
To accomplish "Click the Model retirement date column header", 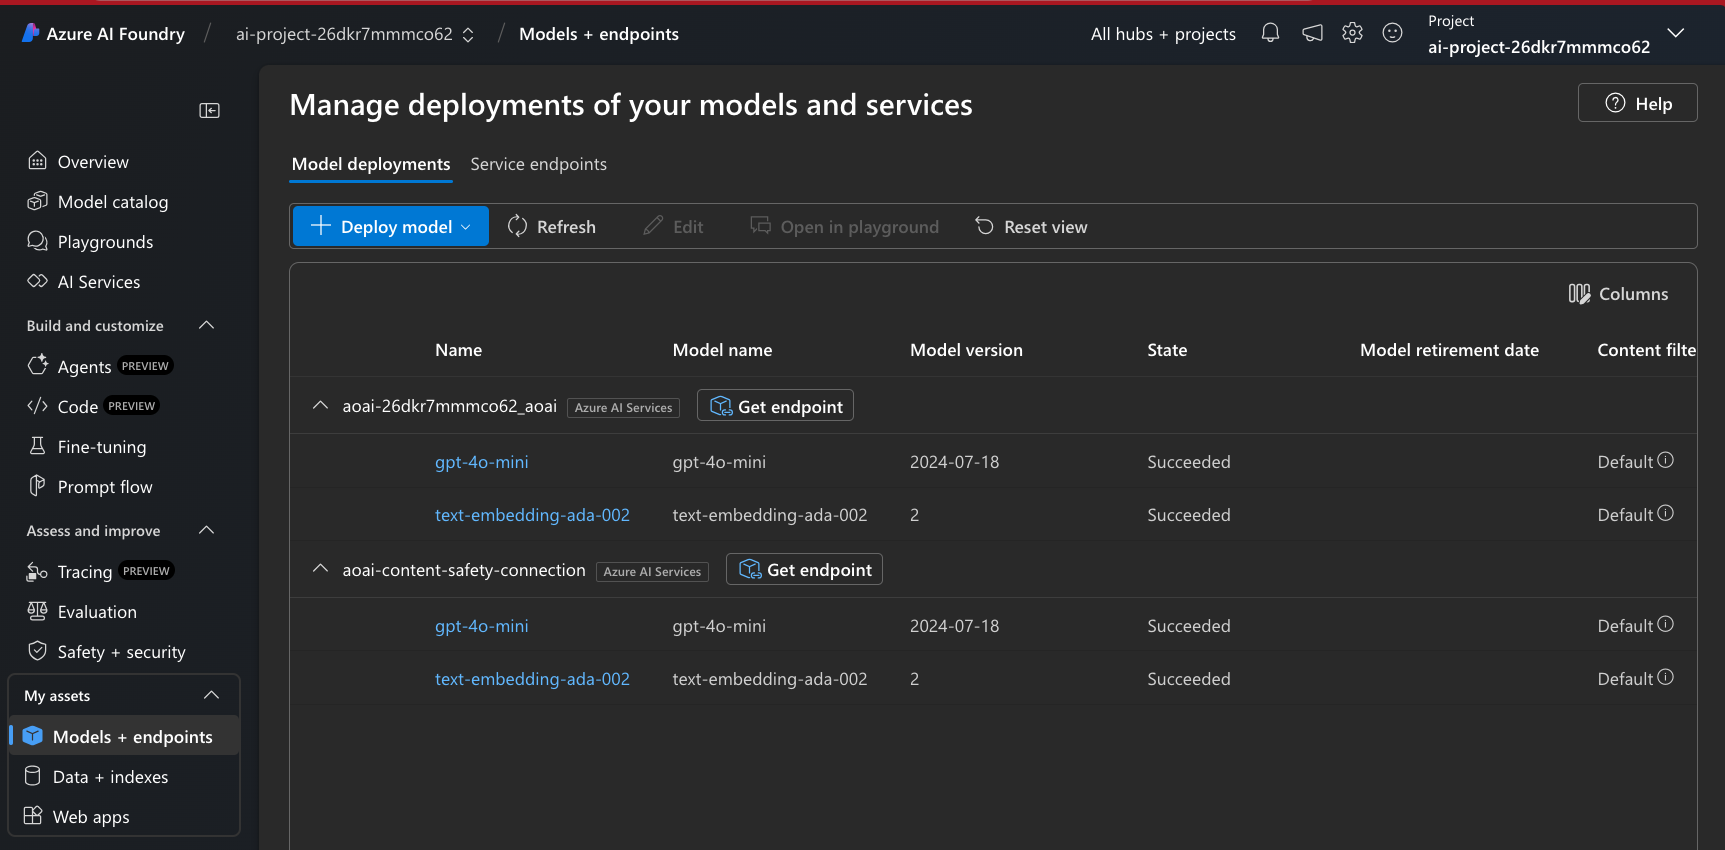I will [1449, 350].
